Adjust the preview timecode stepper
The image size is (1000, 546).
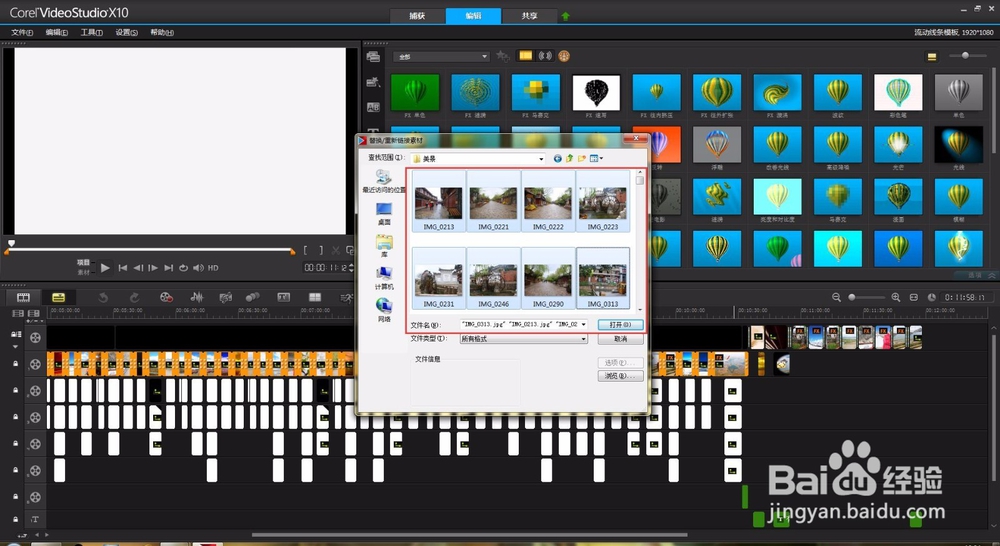(351, 268)
